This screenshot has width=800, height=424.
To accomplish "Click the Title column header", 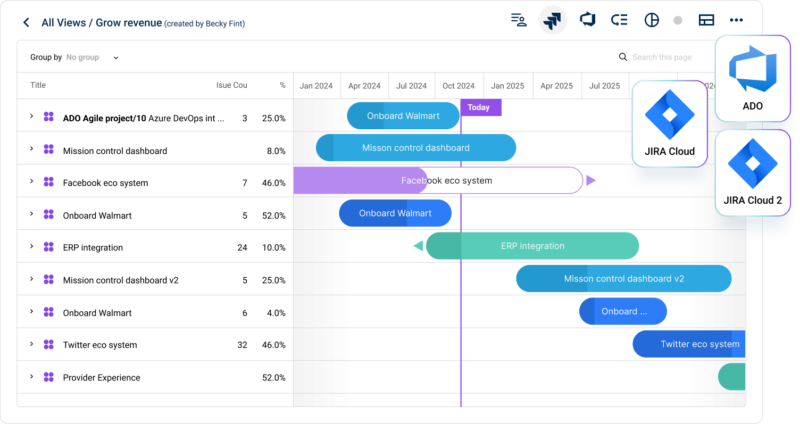I will (38, 85).
